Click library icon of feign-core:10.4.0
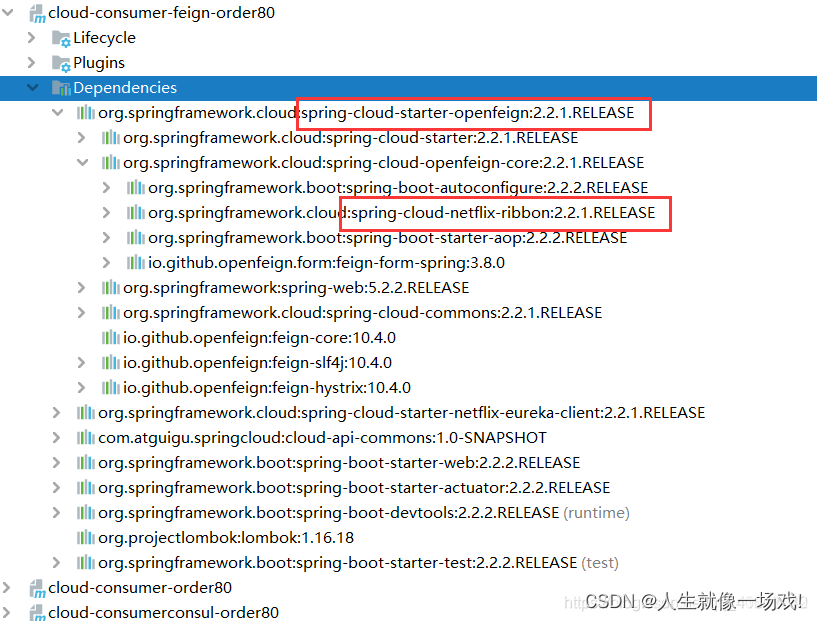Screen dimensions: 817x621 (x=110, y=338)
